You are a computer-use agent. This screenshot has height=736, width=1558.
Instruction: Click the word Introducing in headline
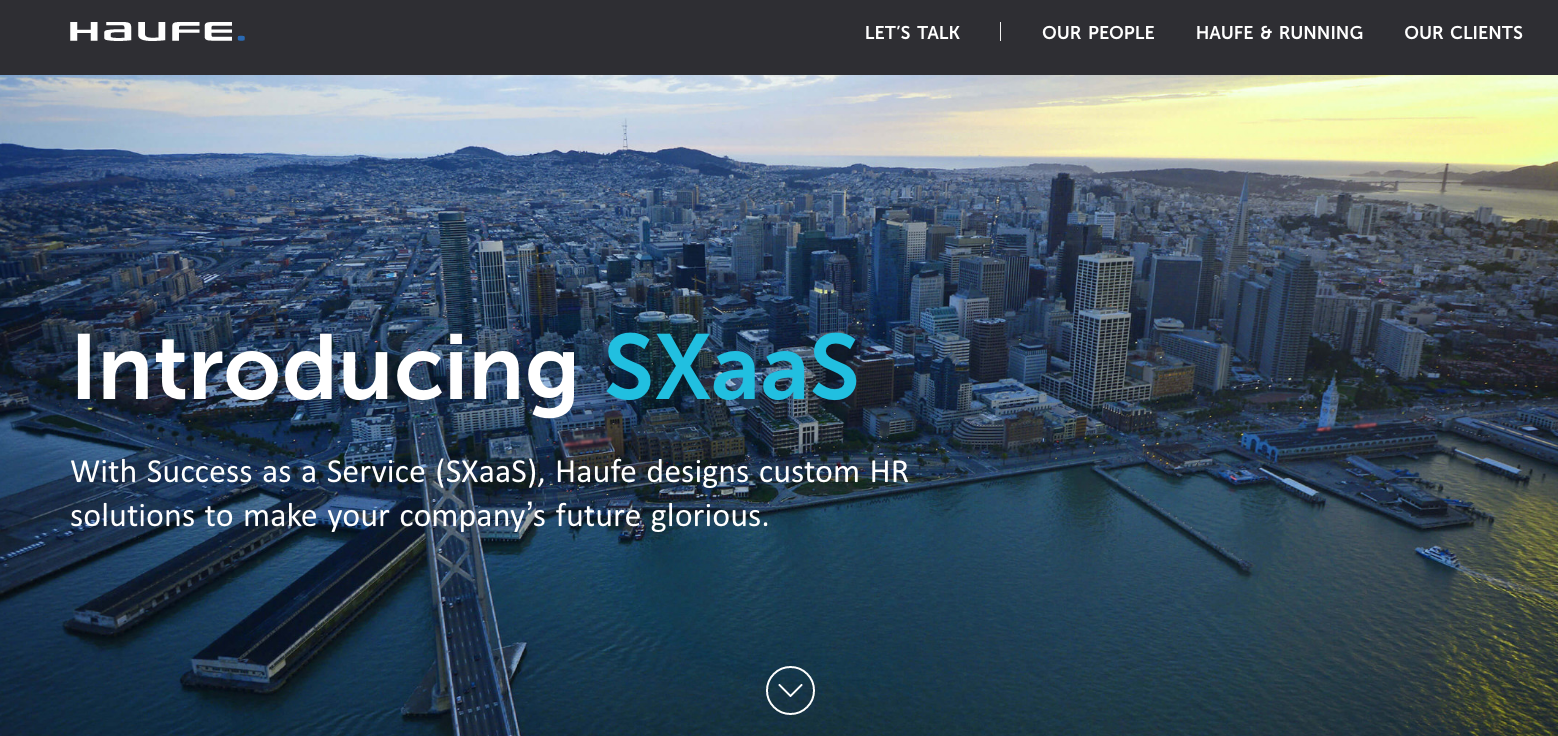[325, 372]
